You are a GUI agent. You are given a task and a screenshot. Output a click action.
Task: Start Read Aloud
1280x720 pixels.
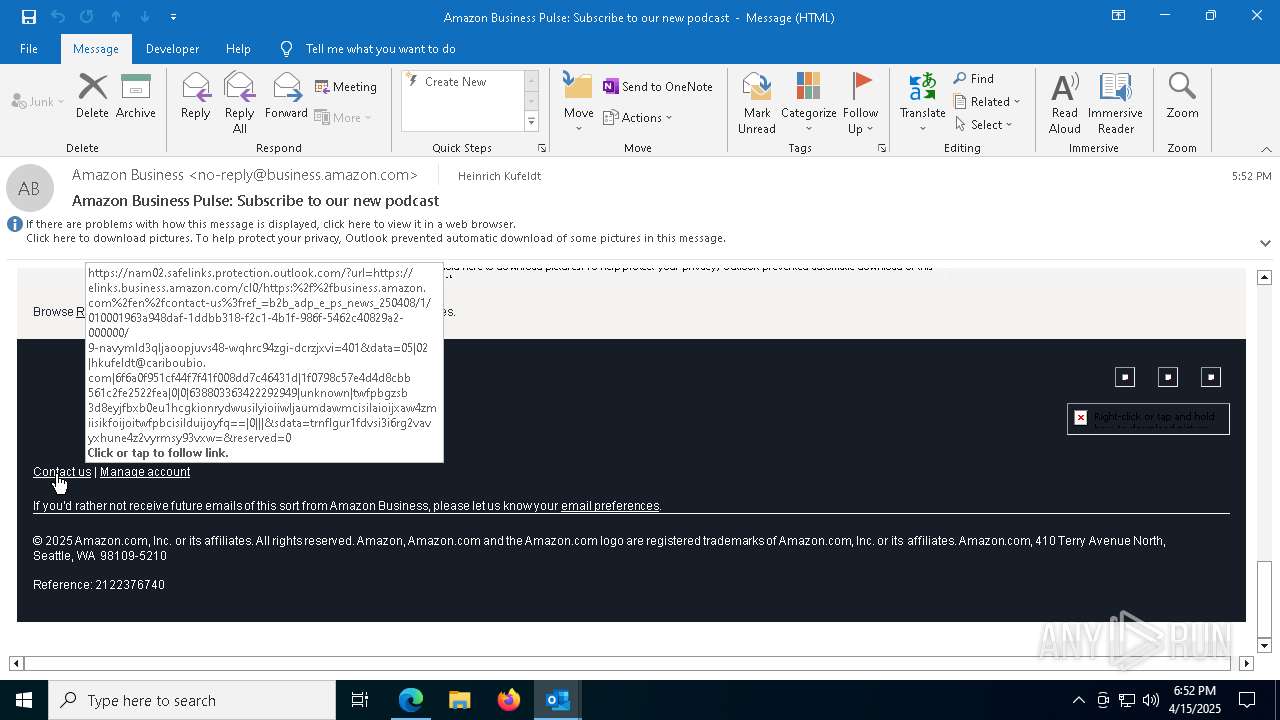(x=1065, y=103)
